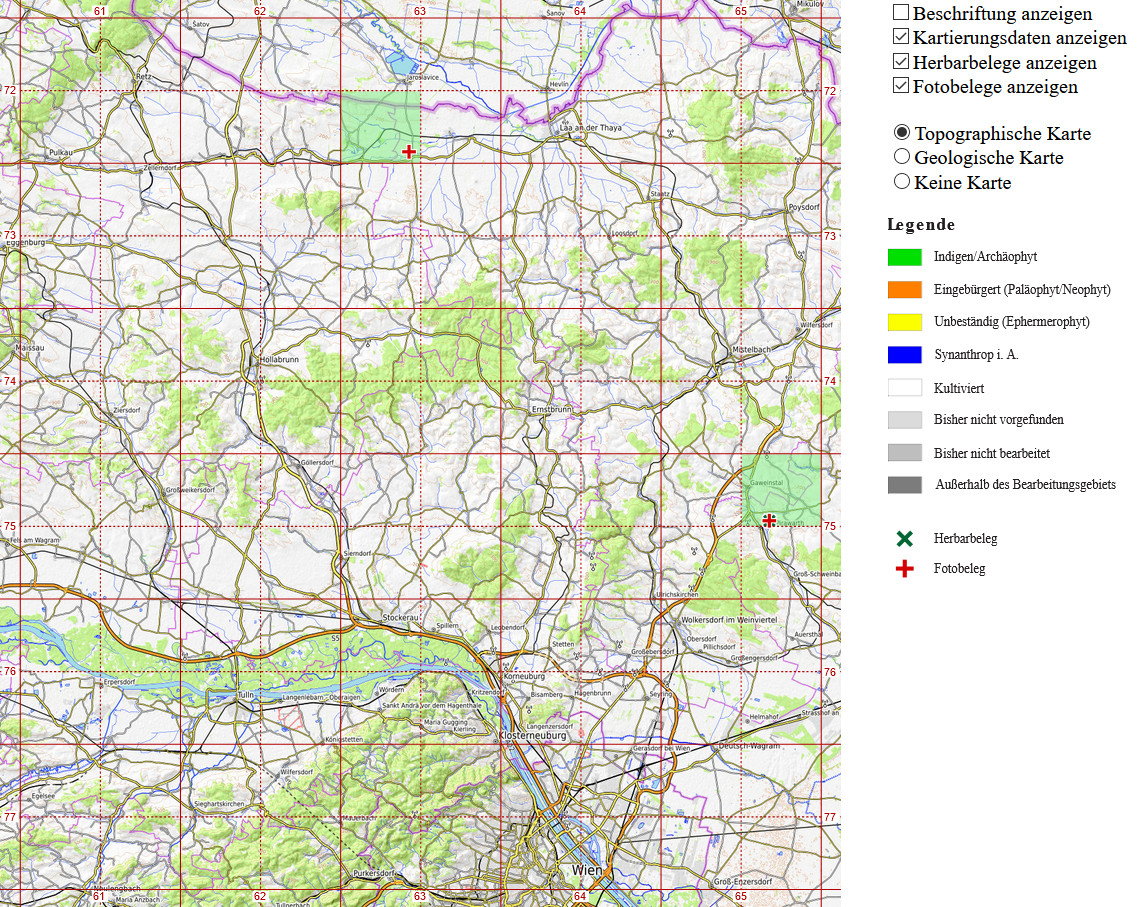Click the 'Retz' town label
This screenshot has width=1141, height=907.
click(143, 76)
